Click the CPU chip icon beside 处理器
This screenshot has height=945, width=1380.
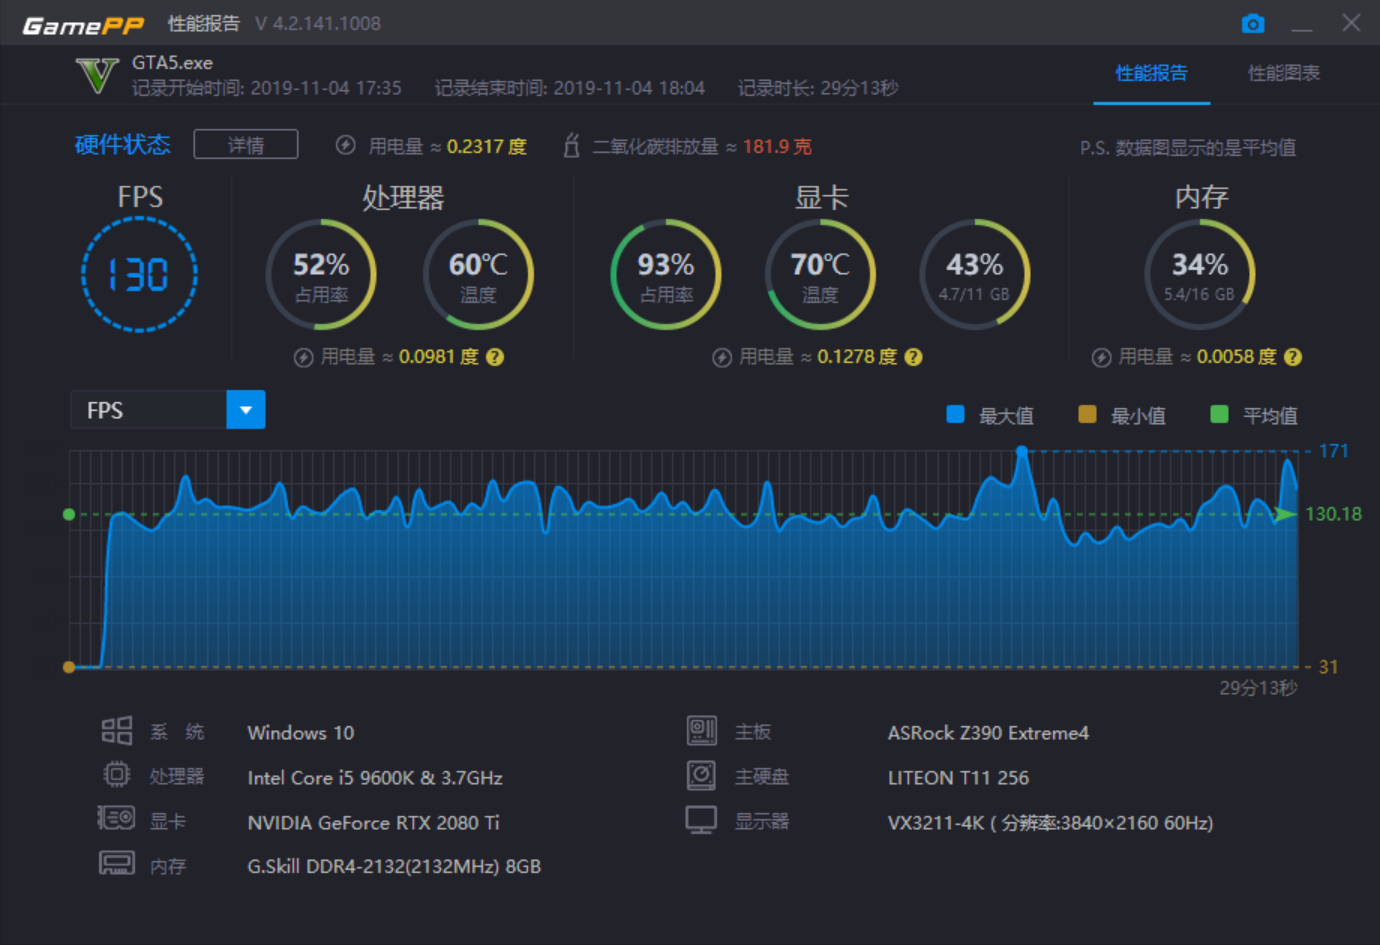[117, 775]
